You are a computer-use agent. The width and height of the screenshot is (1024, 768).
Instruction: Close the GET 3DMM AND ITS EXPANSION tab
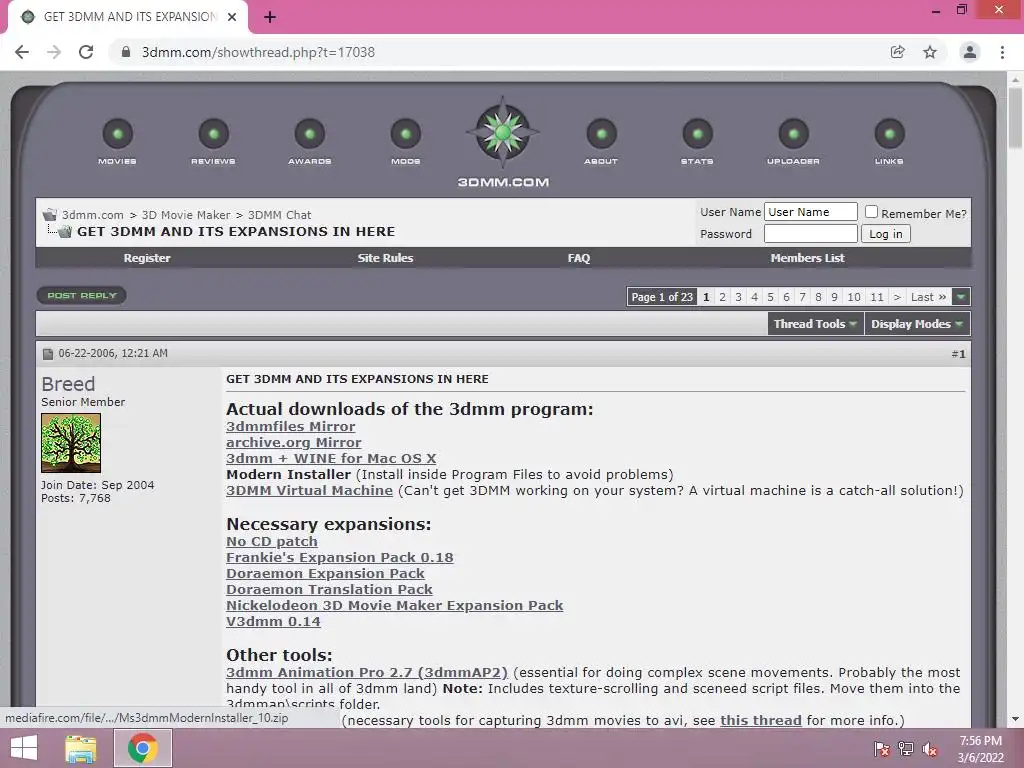[232, 17]
